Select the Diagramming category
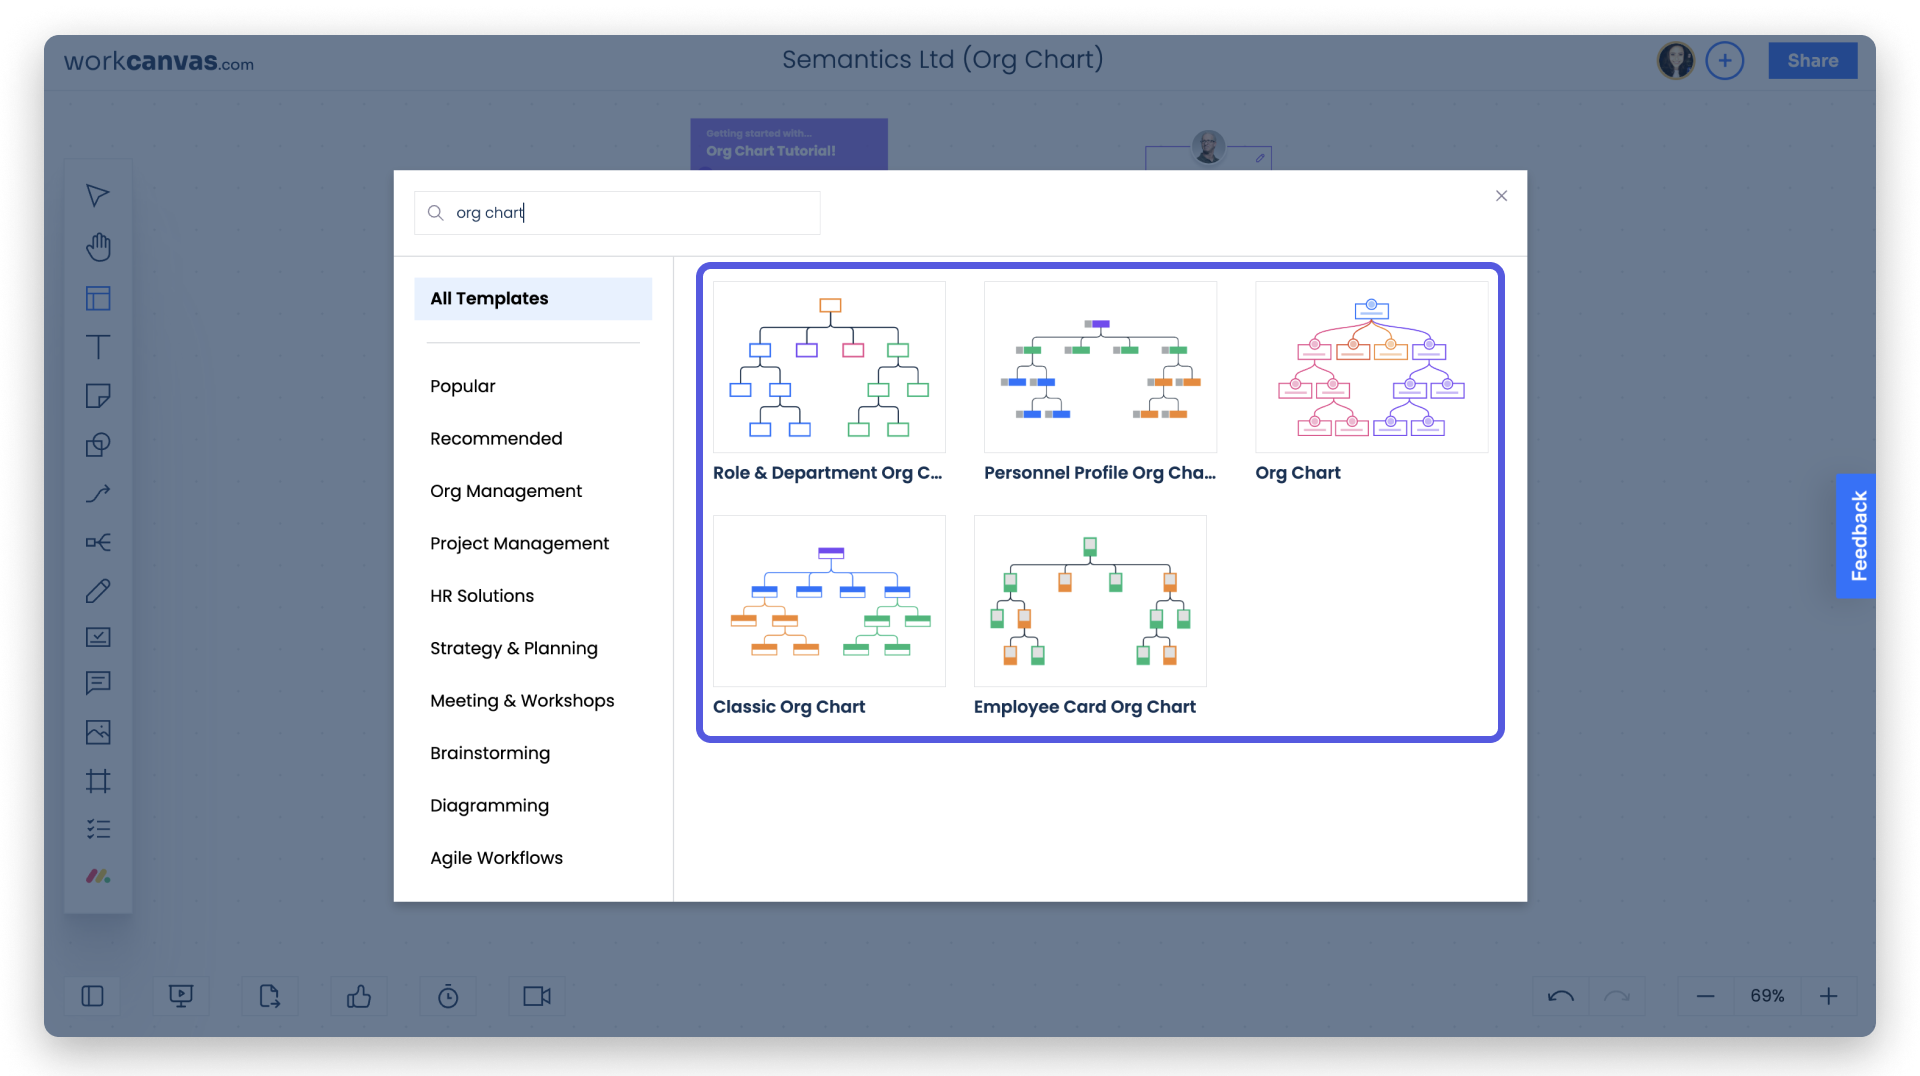The width and height of the screenshot is (1920, 1076). point(489,806)
